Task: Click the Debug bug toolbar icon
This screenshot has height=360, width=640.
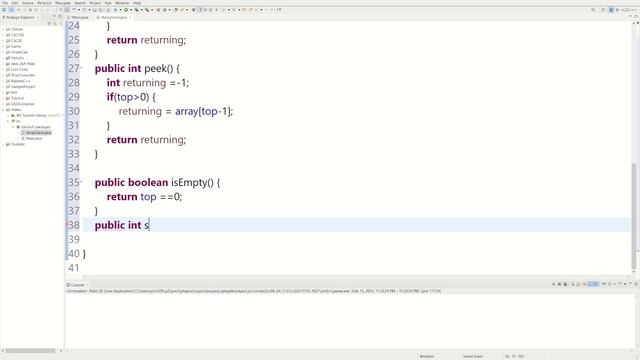Action: tap(116, 10)
